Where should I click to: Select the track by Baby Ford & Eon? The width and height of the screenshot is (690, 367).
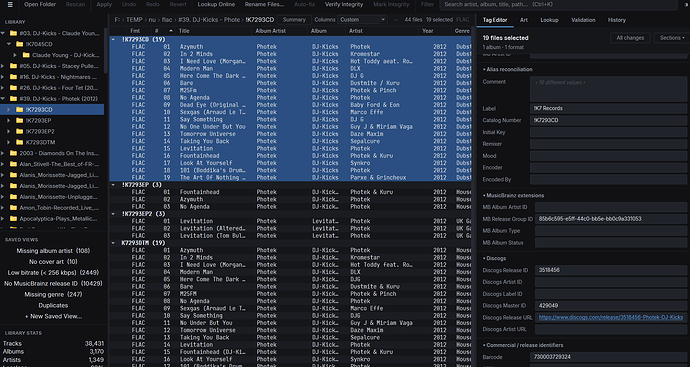pos(290,105)
